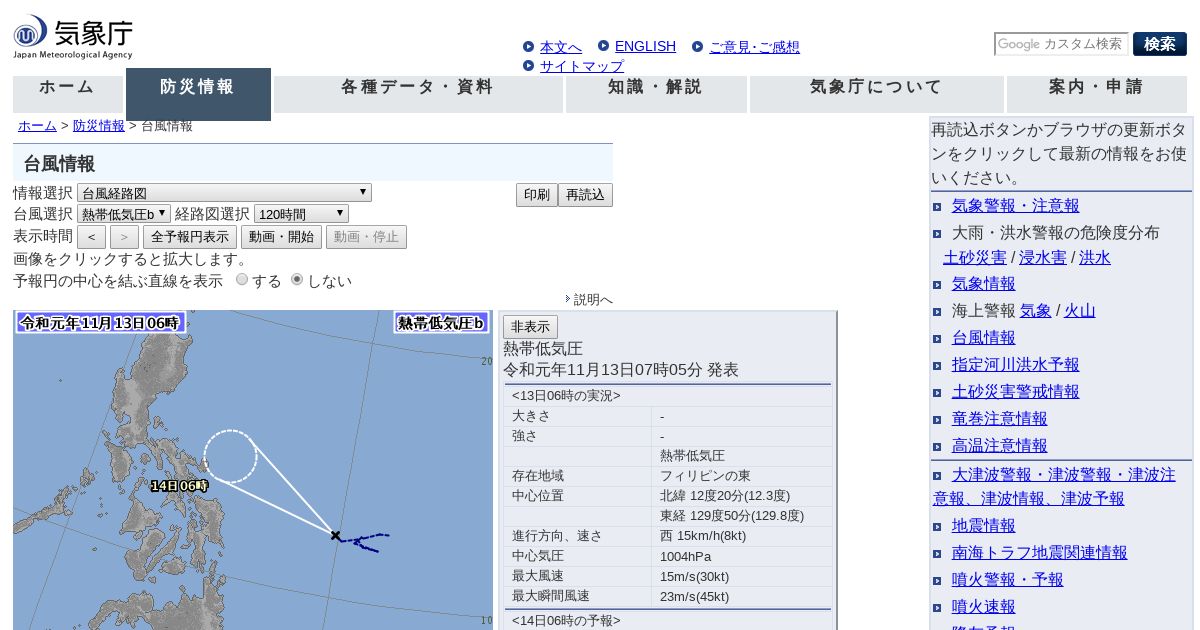Click the next time > button
Viewport: 1200px width, 630px height.
(x=124, y=237)
